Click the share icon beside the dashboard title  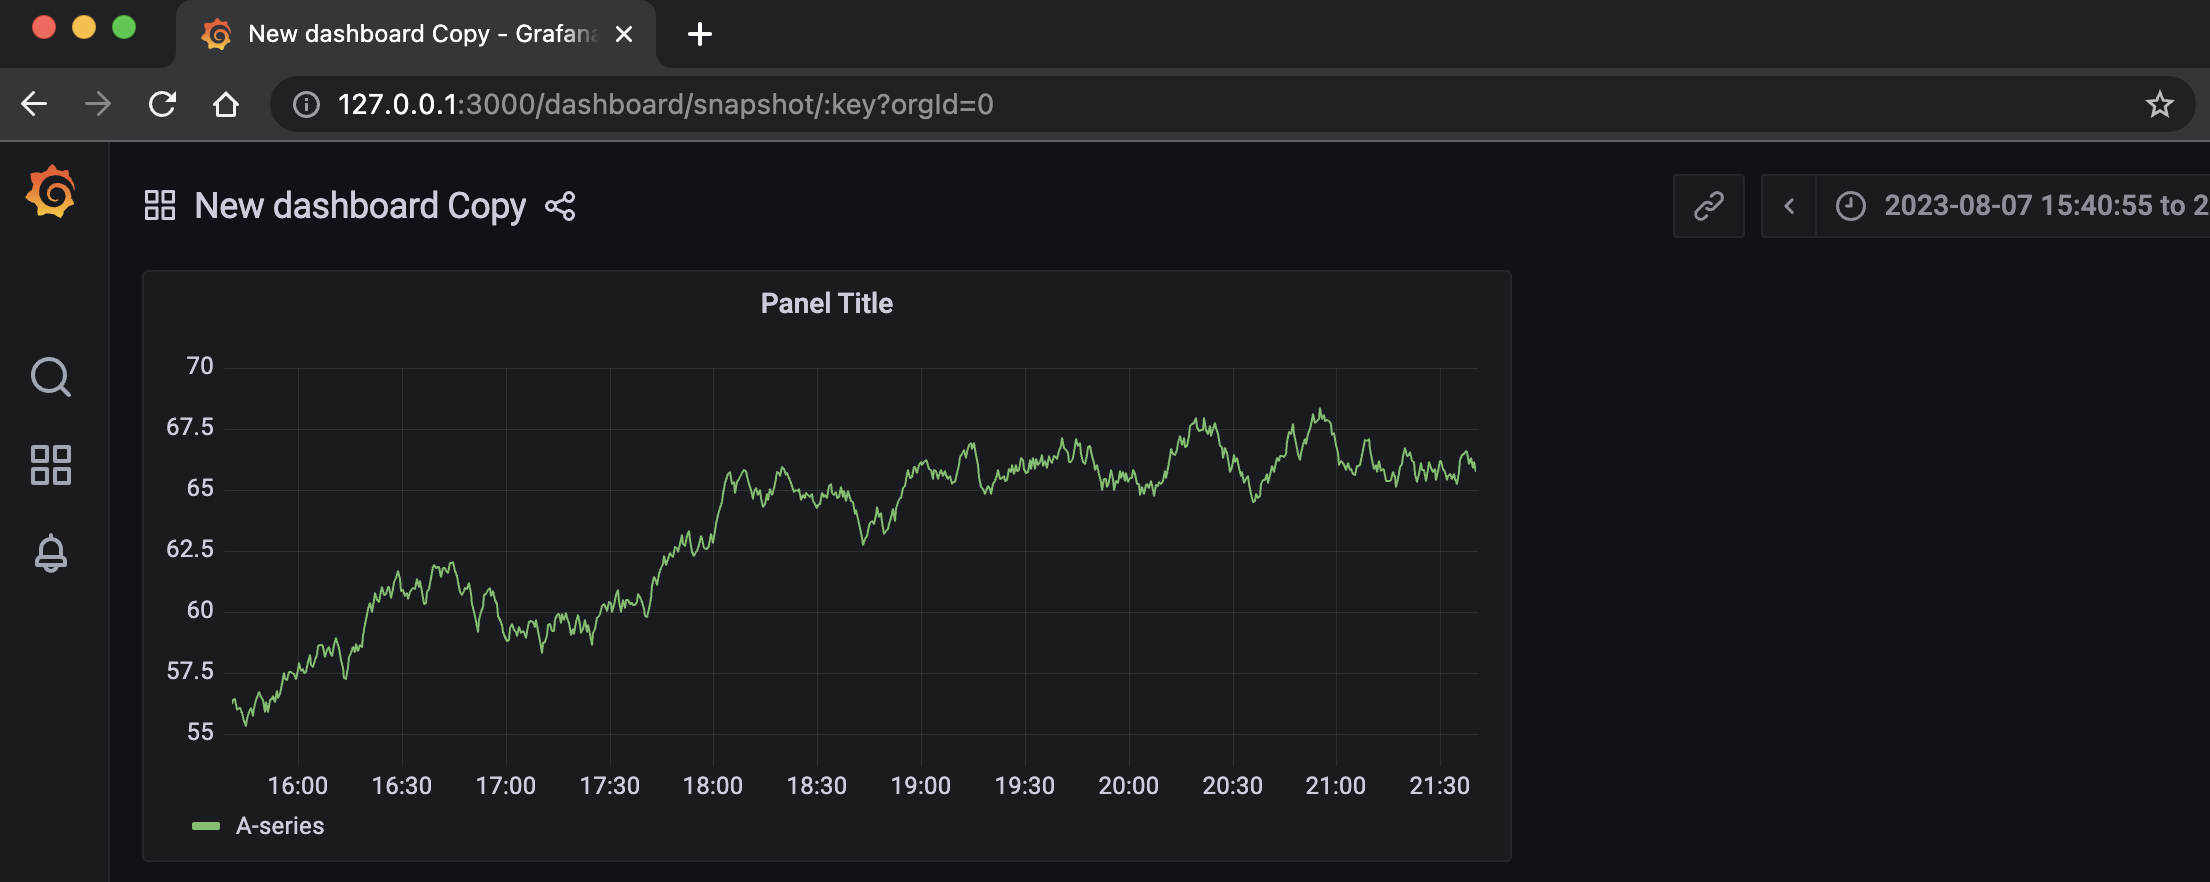coord(562,206)
